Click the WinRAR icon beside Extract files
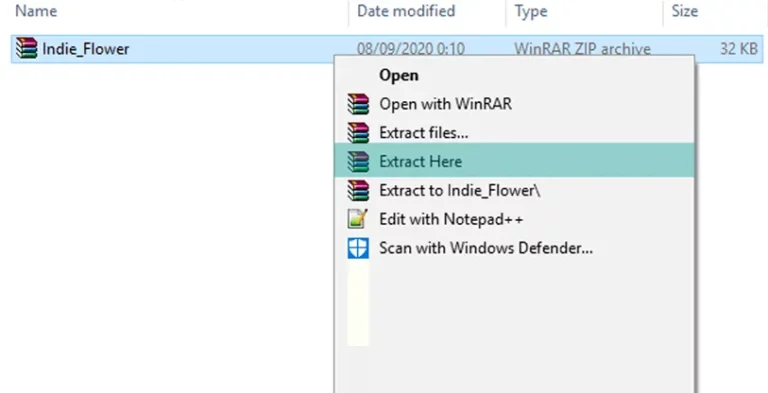Screen dimensions: 768x393 click(358, 133)
